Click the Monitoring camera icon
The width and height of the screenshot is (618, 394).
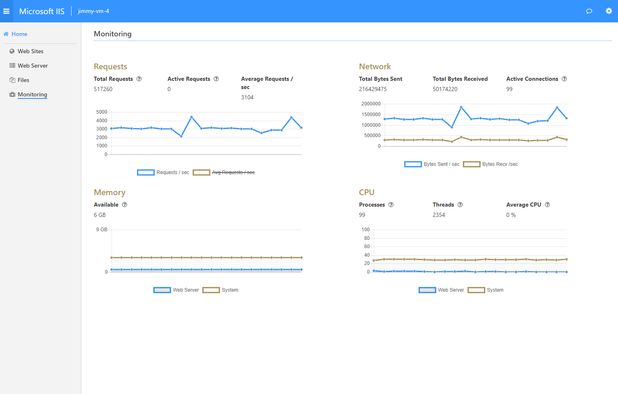point(12,95)
